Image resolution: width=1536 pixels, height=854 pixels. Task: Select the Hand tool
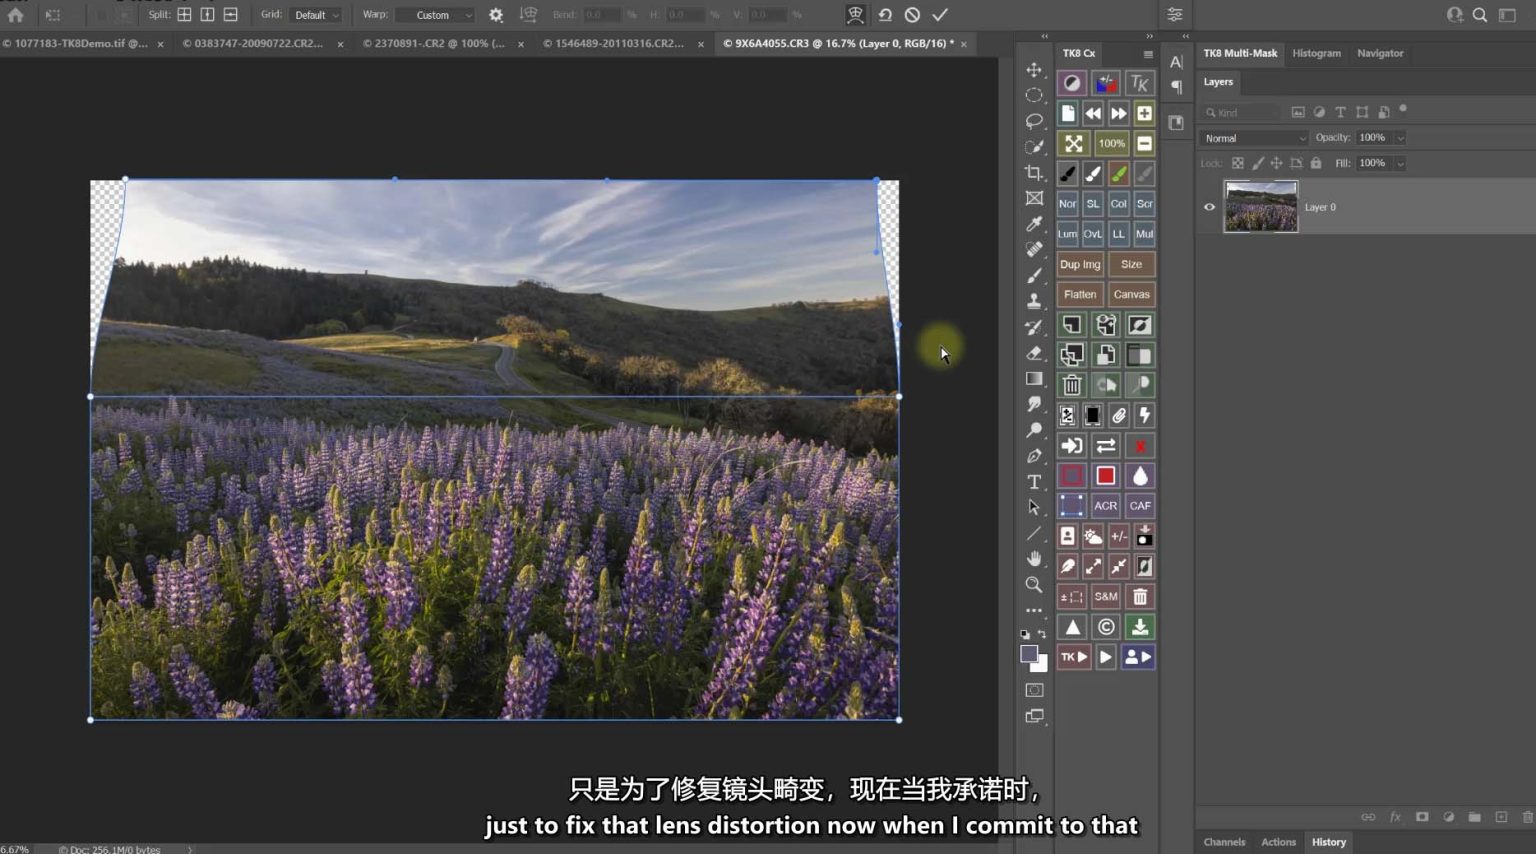click(1034, 559)
